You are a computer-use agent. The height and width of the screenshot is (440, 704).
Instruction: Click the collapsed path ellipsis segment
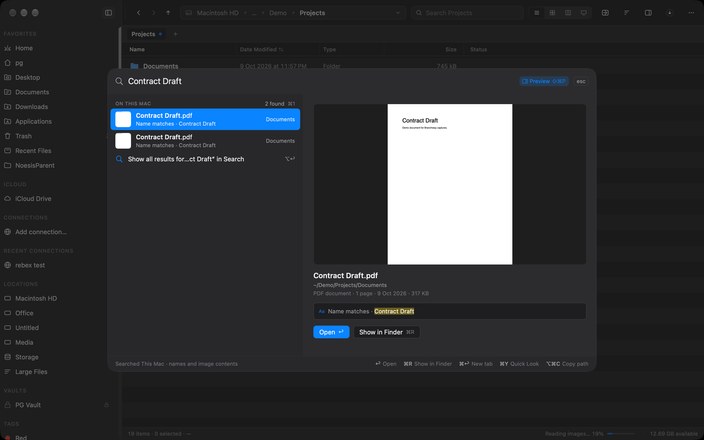click(x=254, y=13)
